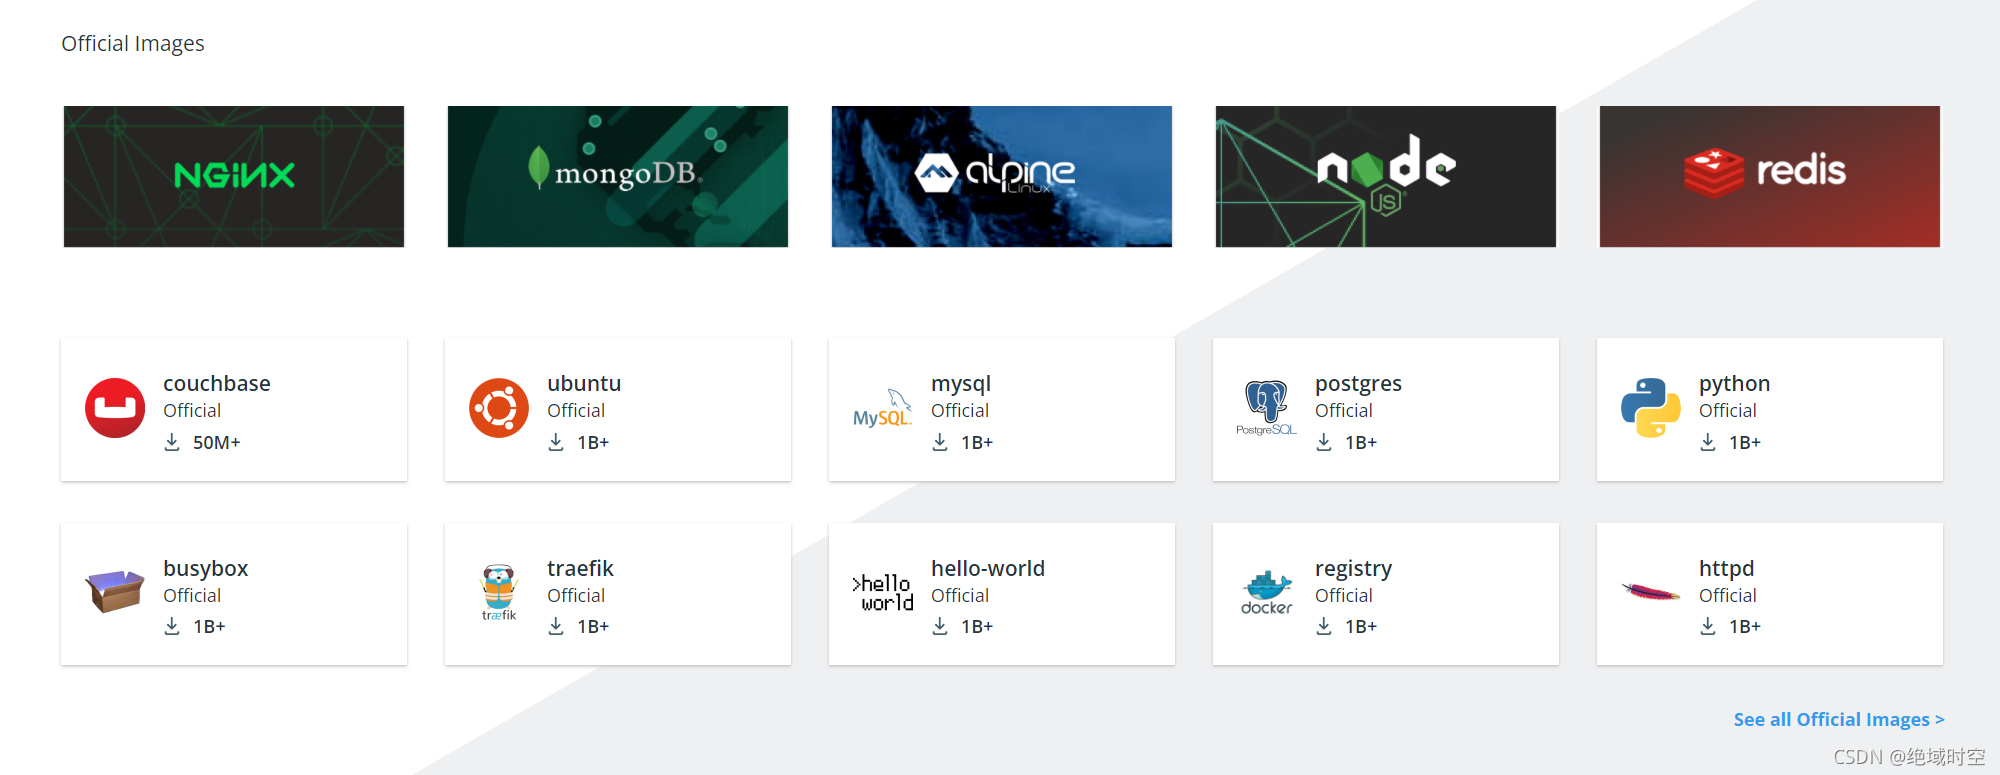The width and height of the screenshot is (2000, 775).
Task: Click download icon on ubuntu card
Action: pos(556,442)
